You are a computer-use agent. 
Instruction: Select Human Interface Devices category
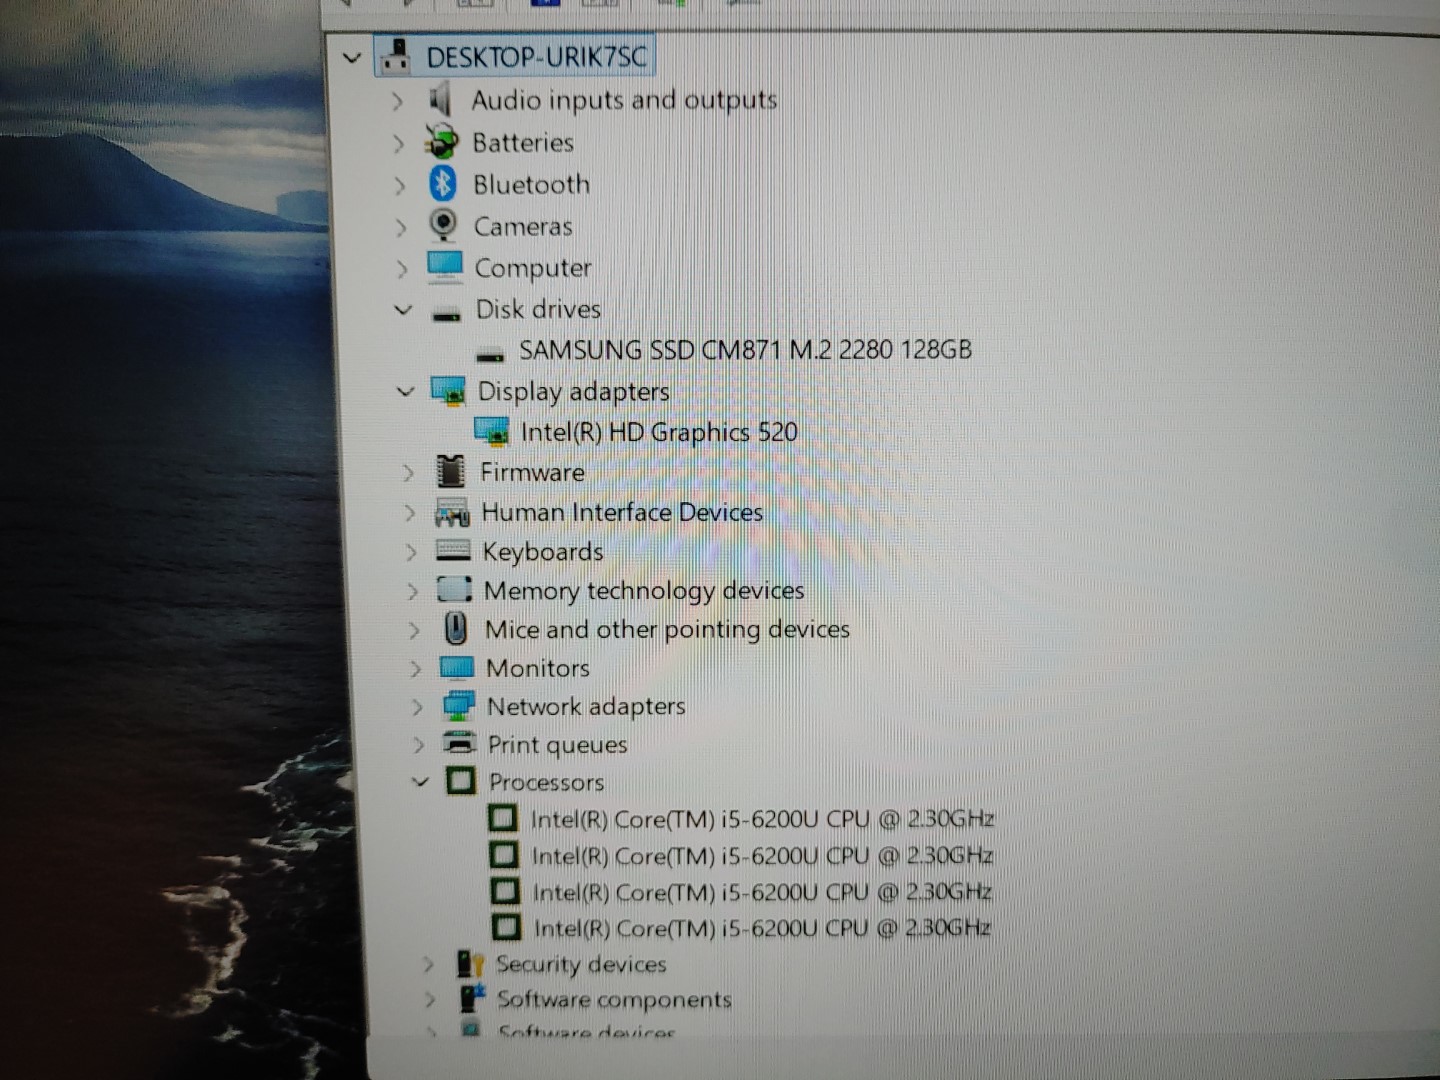(x=621, y=512)
